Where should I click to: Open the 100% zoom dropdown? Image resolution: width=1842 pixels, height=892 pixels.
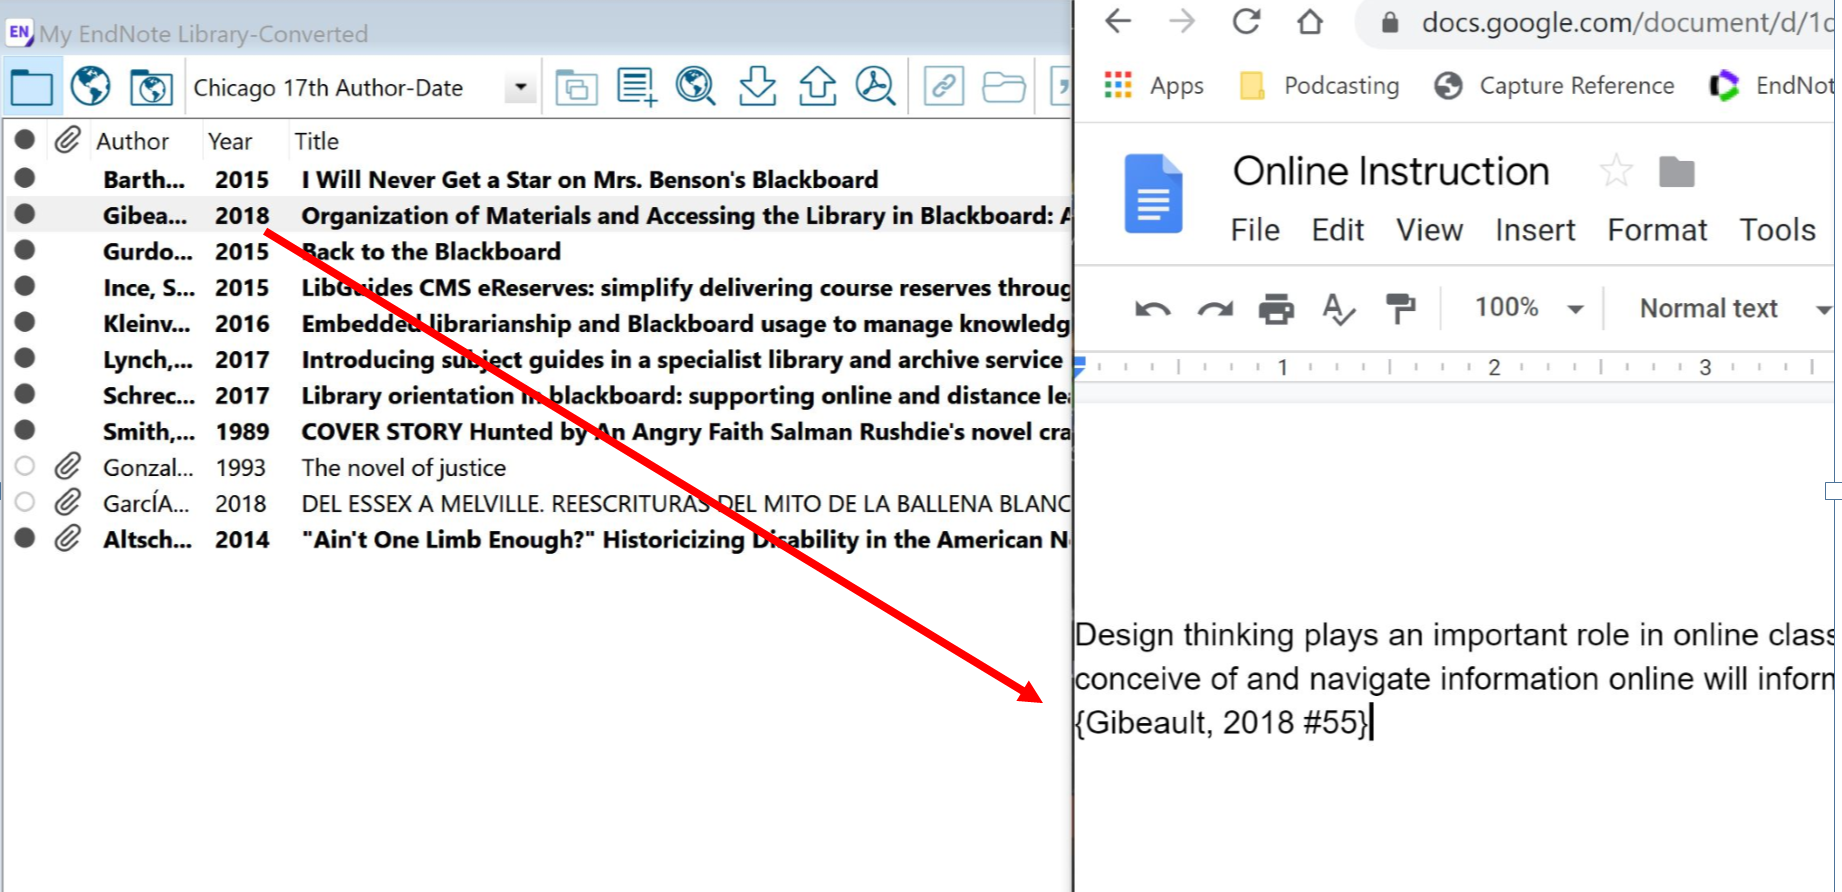tap(1528, 308)
